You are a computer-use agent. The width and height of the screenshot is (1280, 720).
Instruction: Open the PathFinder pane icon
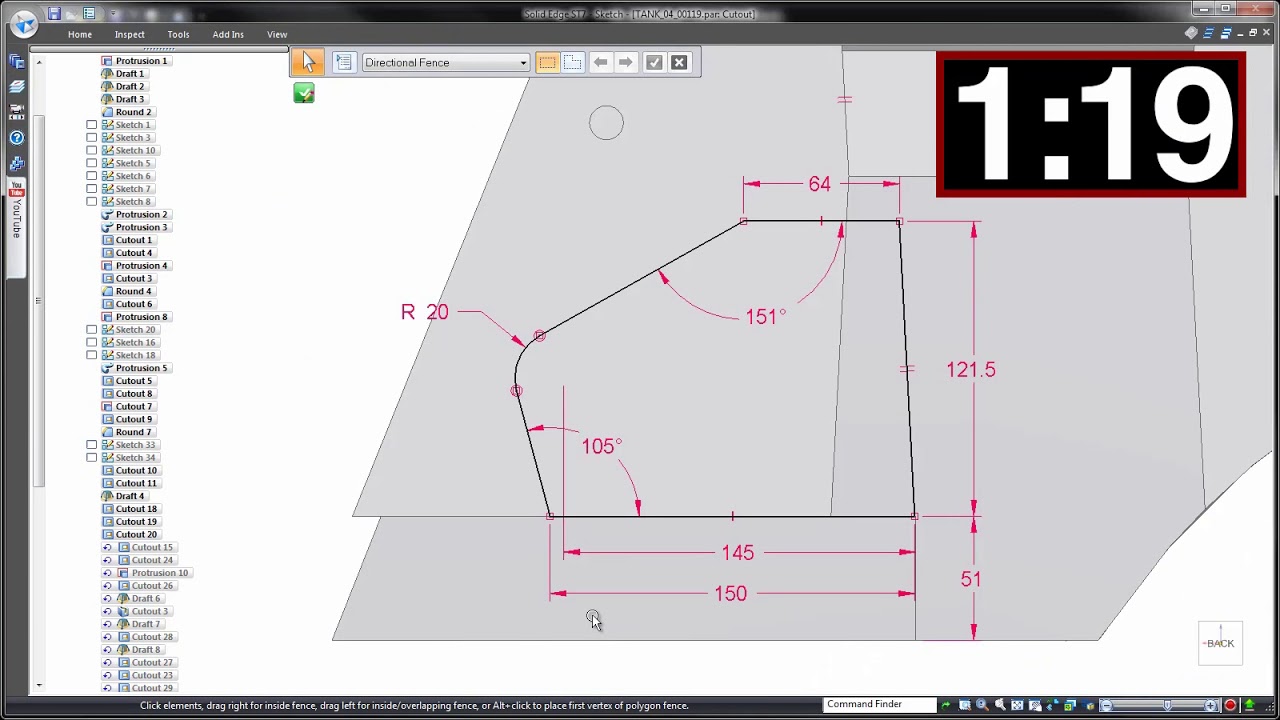16,62
